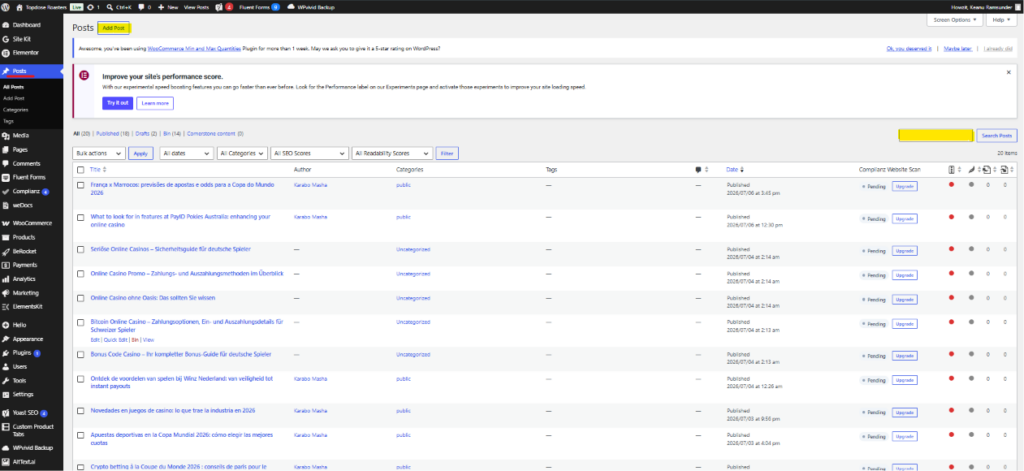Check the Seriöse Online Casinos post box

(80, 250)
